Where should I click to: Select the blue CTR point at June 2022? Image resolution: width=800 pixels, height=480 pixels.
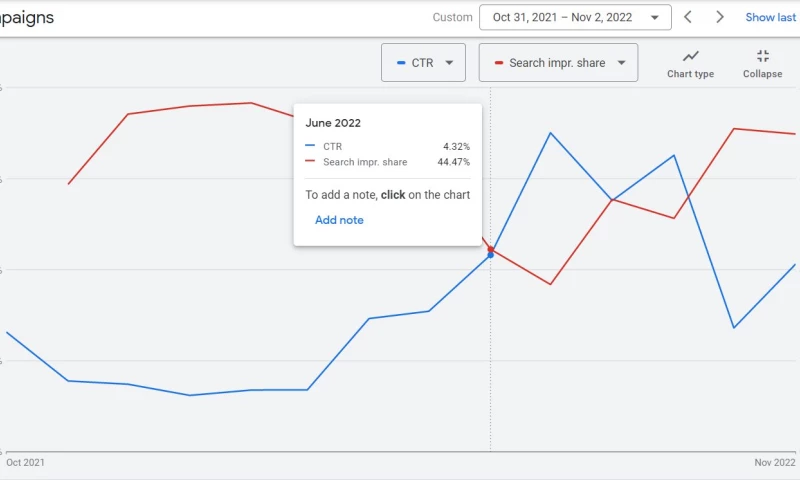490,255
